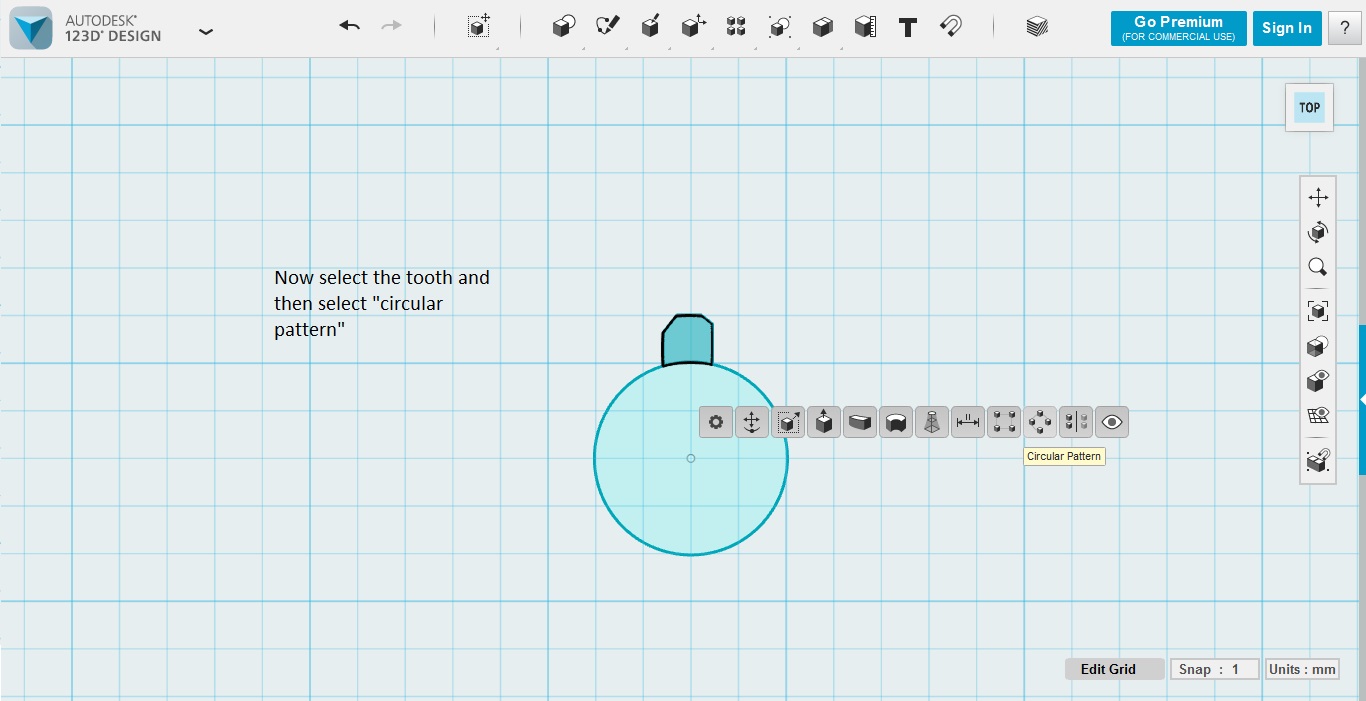Click the Circular Pattern icon in context toolbar
Image resolution: width=1366 pixels, height=701 pixels.
point(1039,421)
